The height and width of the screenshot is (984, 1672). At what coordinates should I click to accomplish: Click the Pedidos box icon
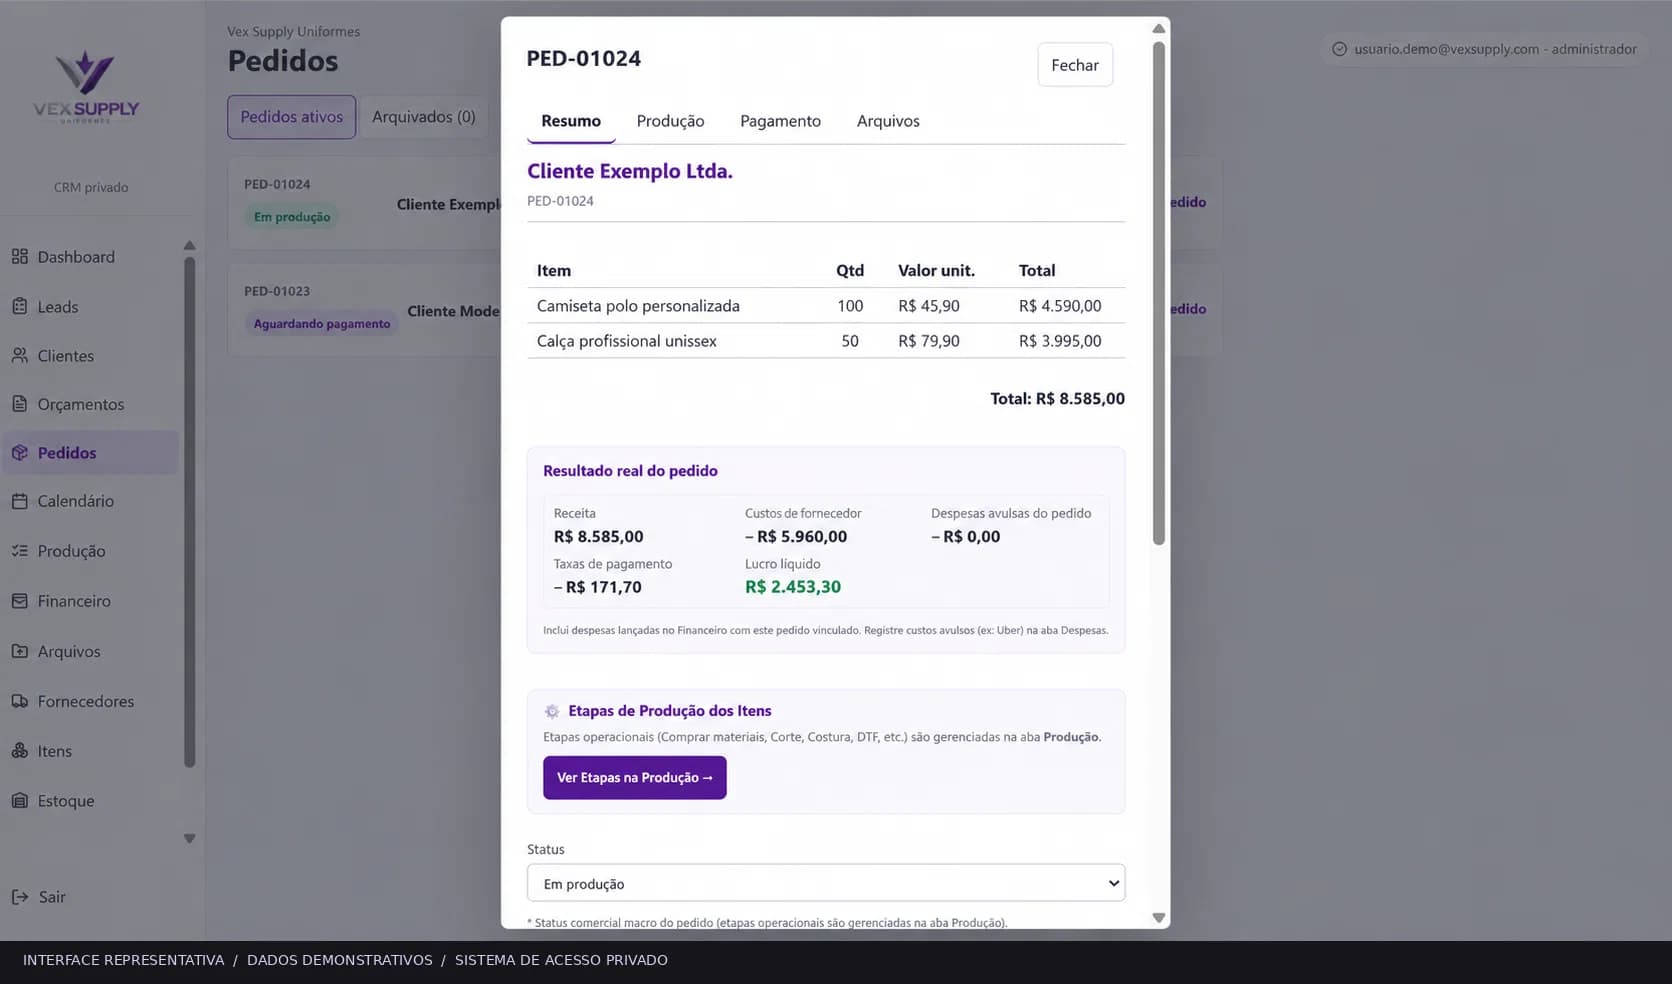coord(20,453)
